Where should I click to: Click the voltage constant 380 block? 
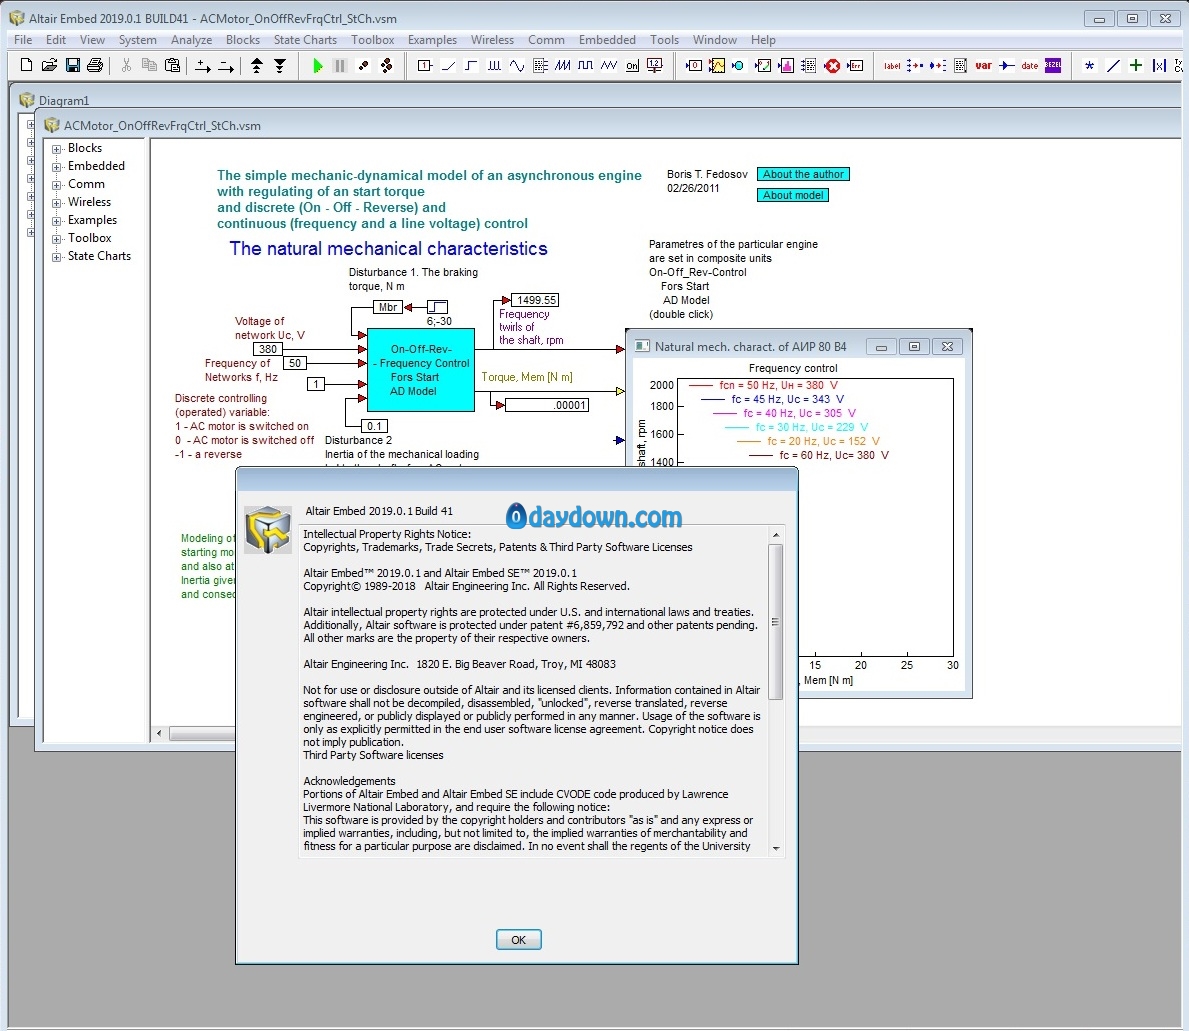[x=268, y=349]
